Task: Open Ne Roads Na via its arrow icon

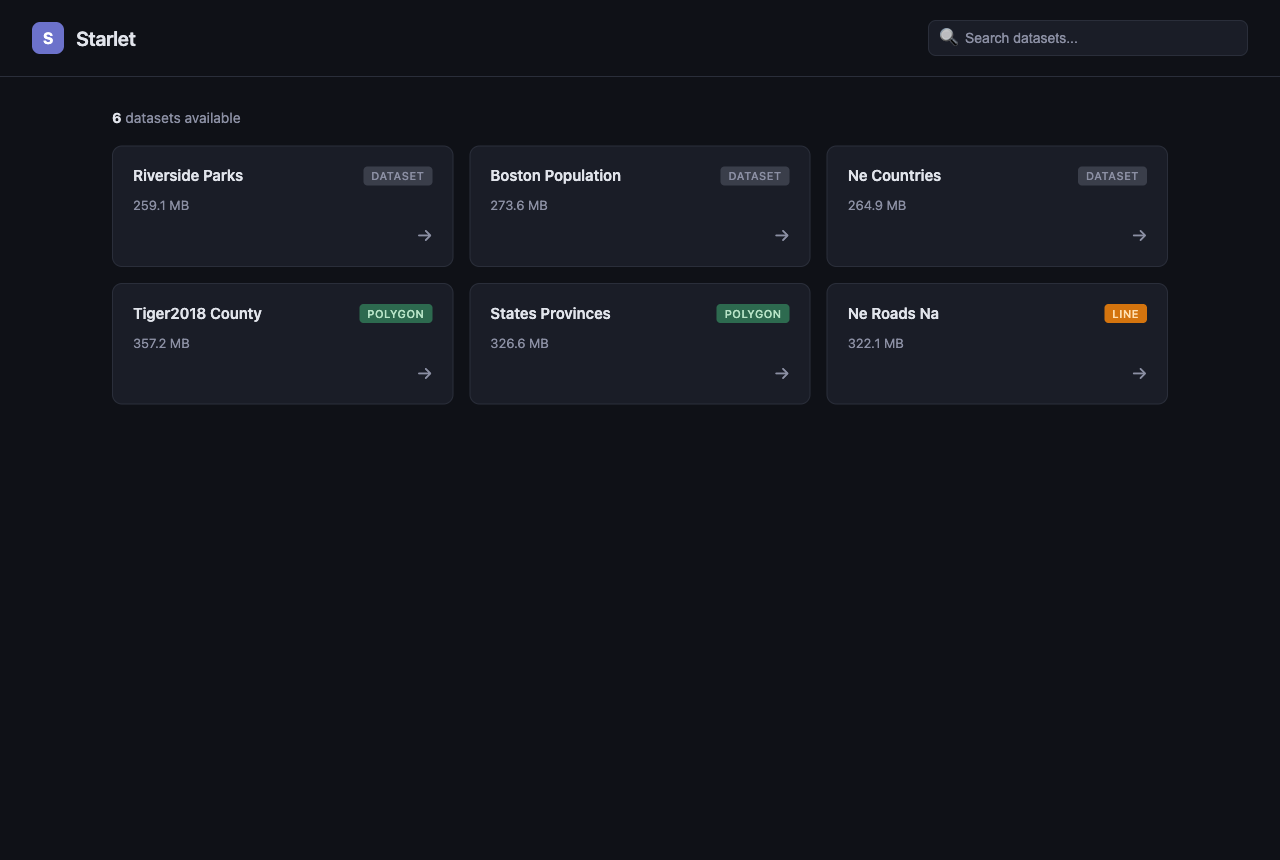Action: pos(1139,373)
